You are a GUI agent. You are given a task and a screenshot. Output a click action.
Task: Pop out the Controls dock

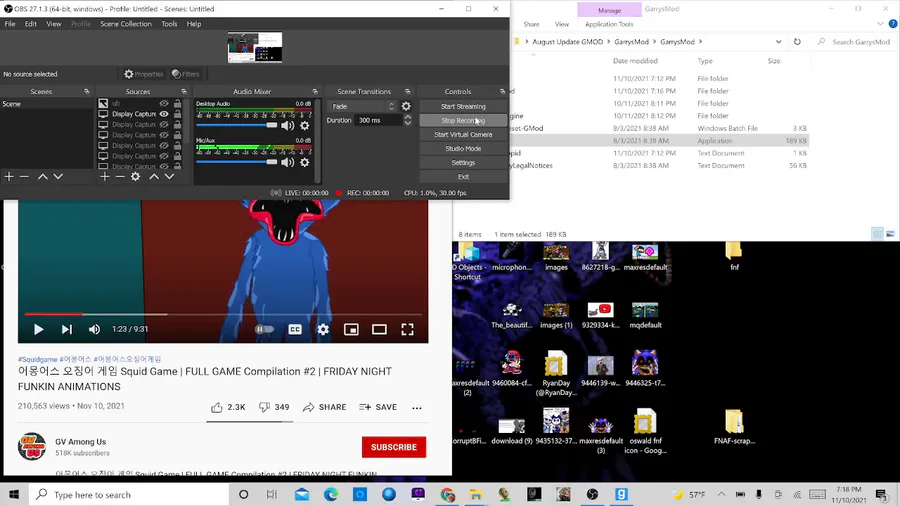point(502,92)
